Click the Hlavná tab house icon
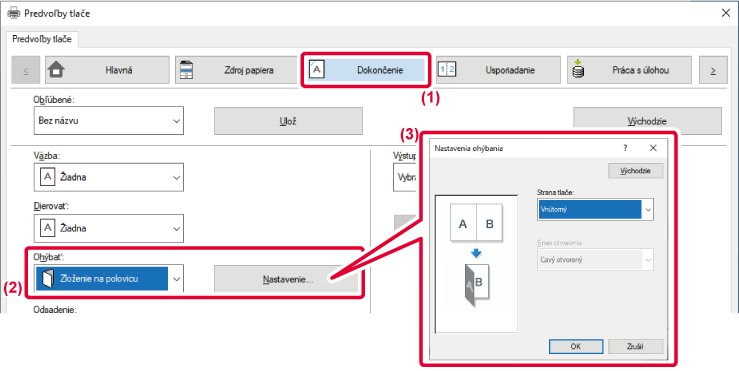Screen dimensions: 739x371 pyautogui.click(x=57, y=70)
